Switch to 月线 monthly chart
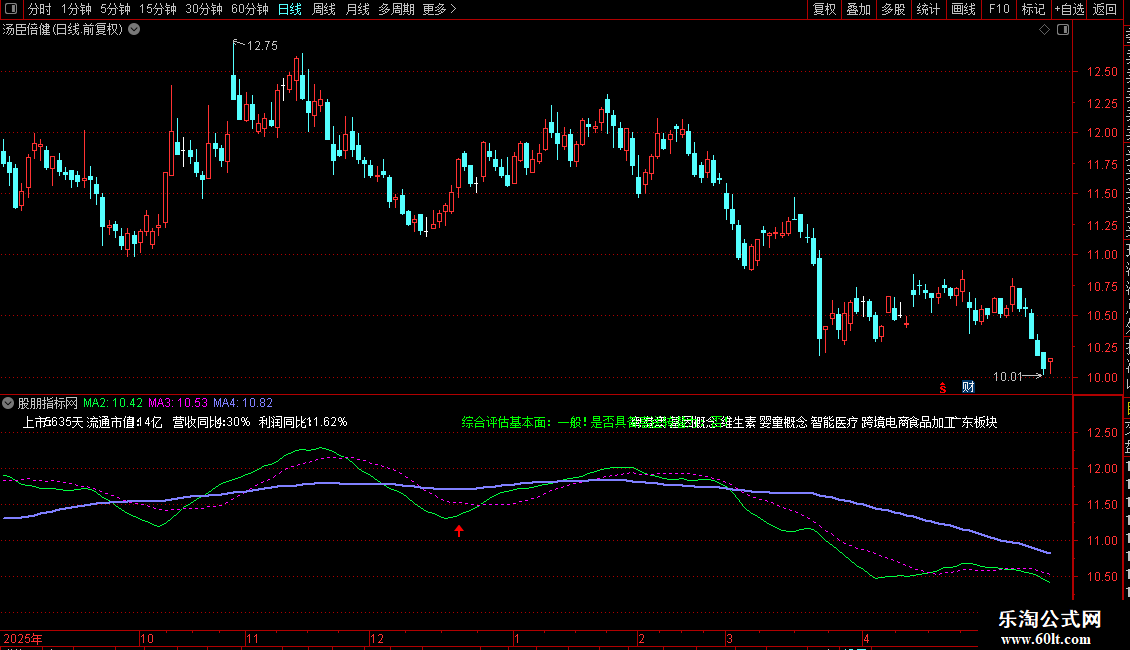Viewport: 1130px width, 650px height. click(x=357, y=9)
